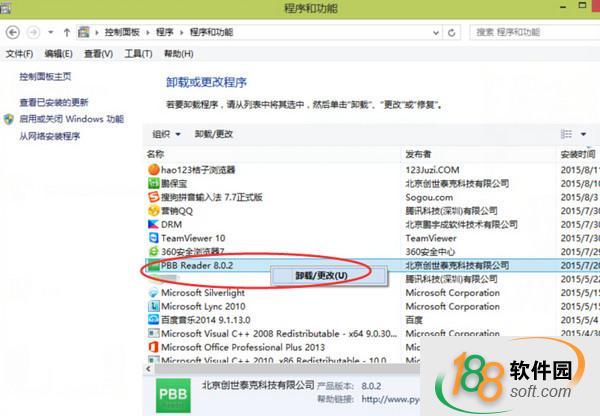
Task: Select the Microsoft Lync 2010 icon
Action: click(x=153, y=306)
